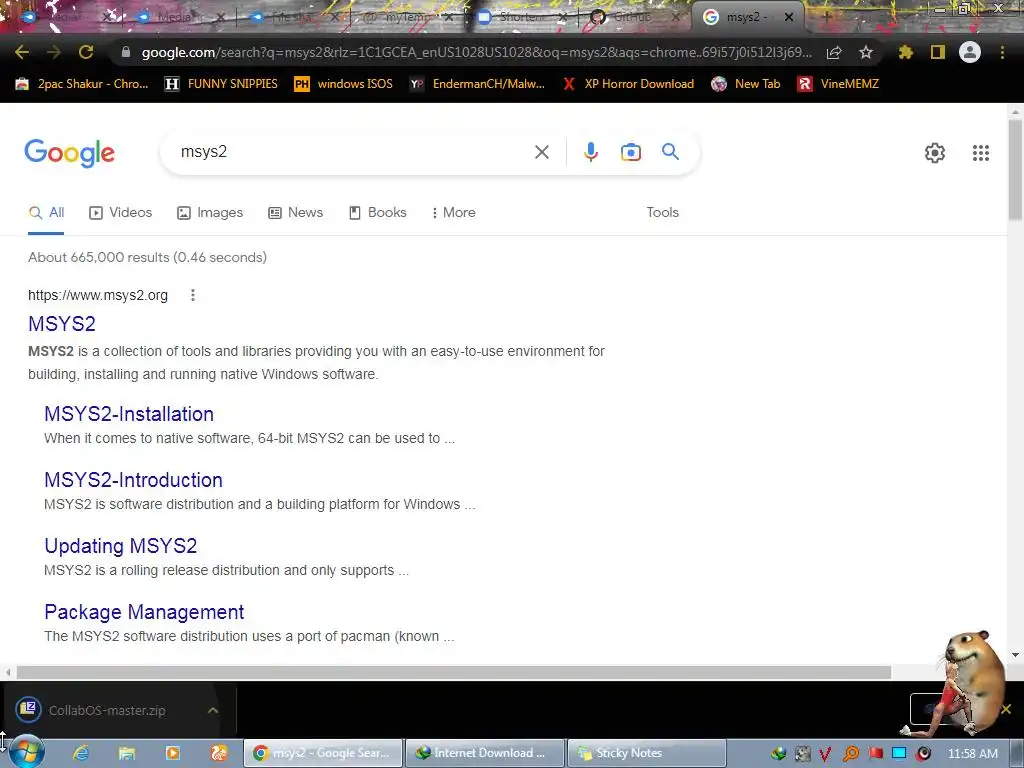Switch to the News tab
Image resolution: width=1024 pixels, height=768 pixels.
[x=296, y=212]
